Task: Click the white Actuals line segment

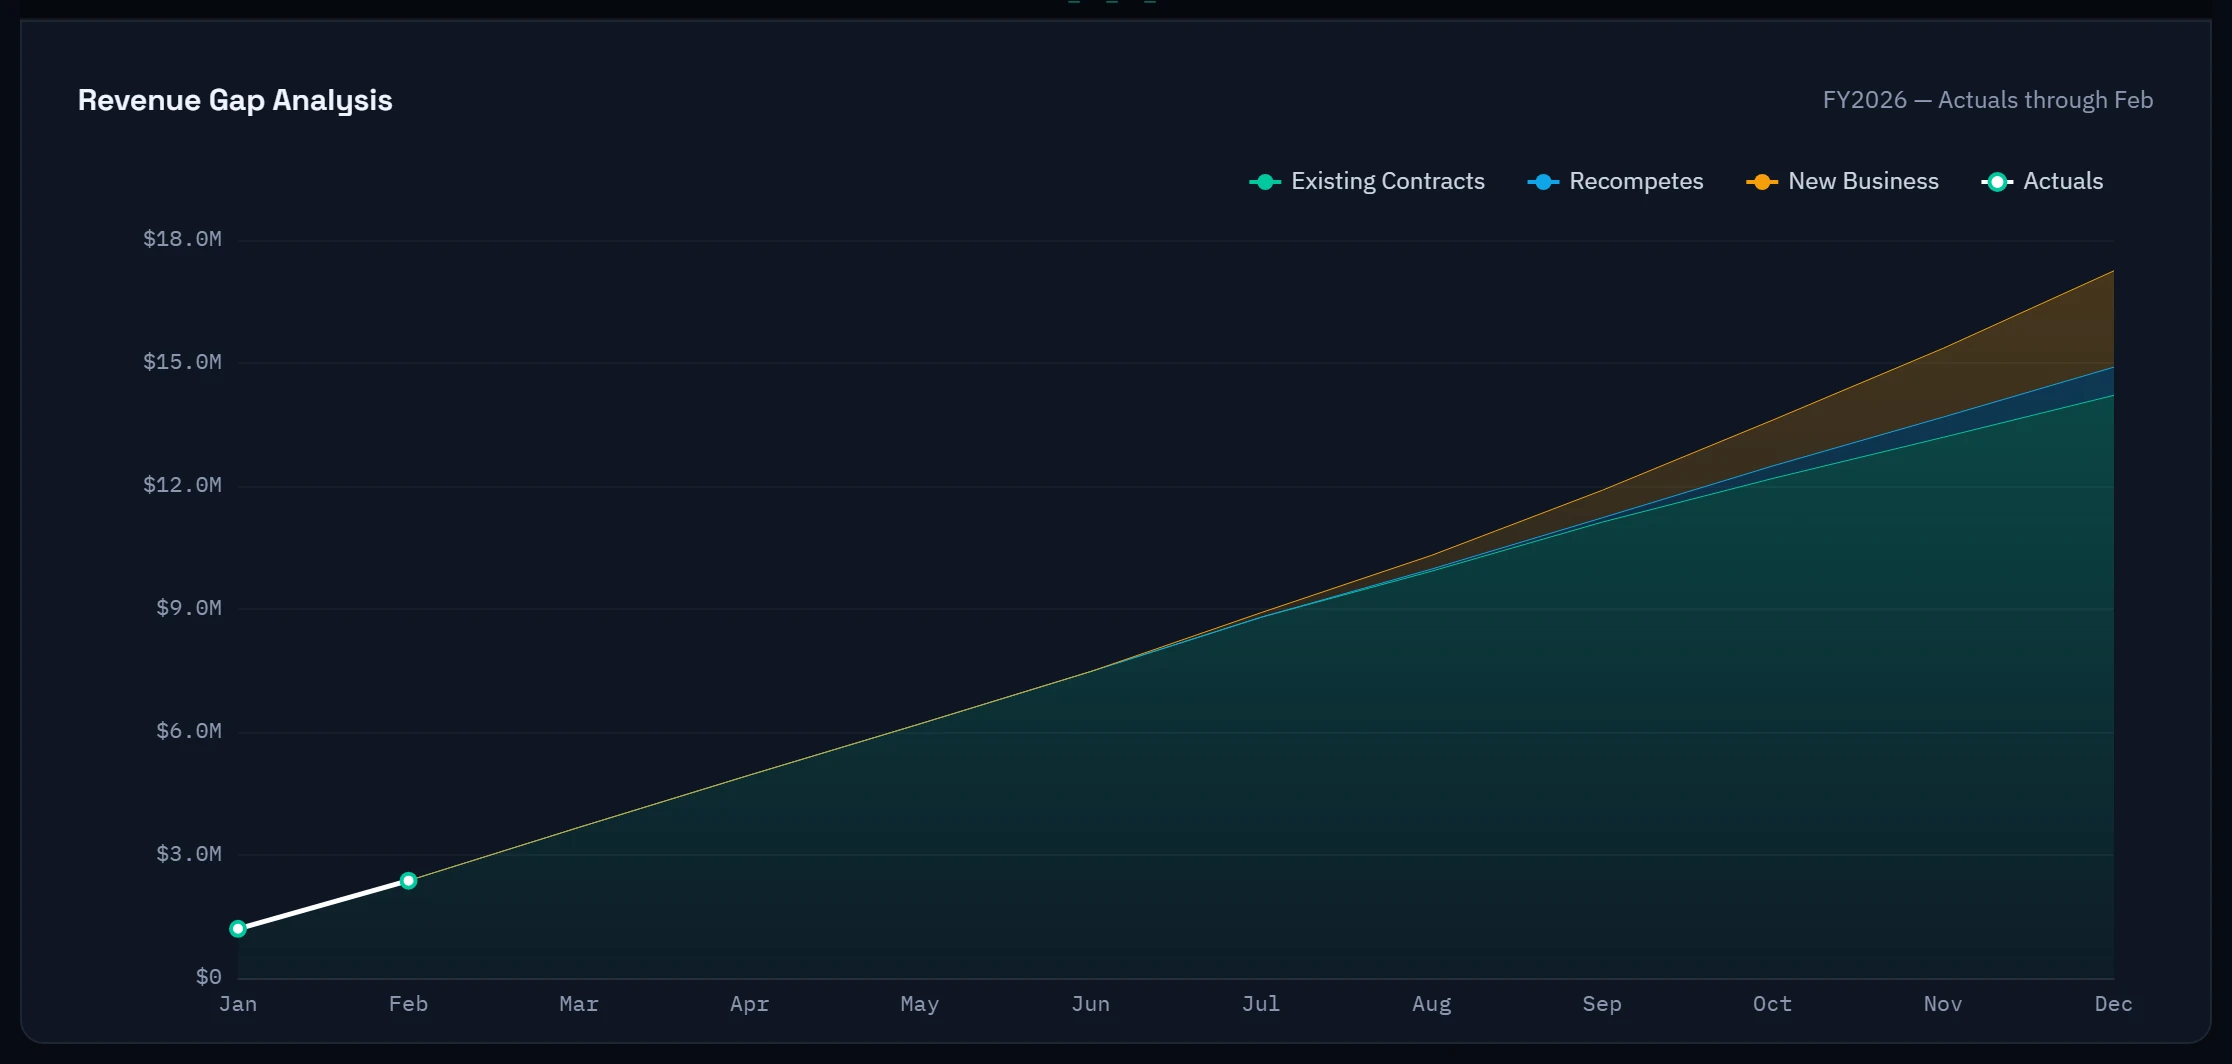Action: pos(323,905)
